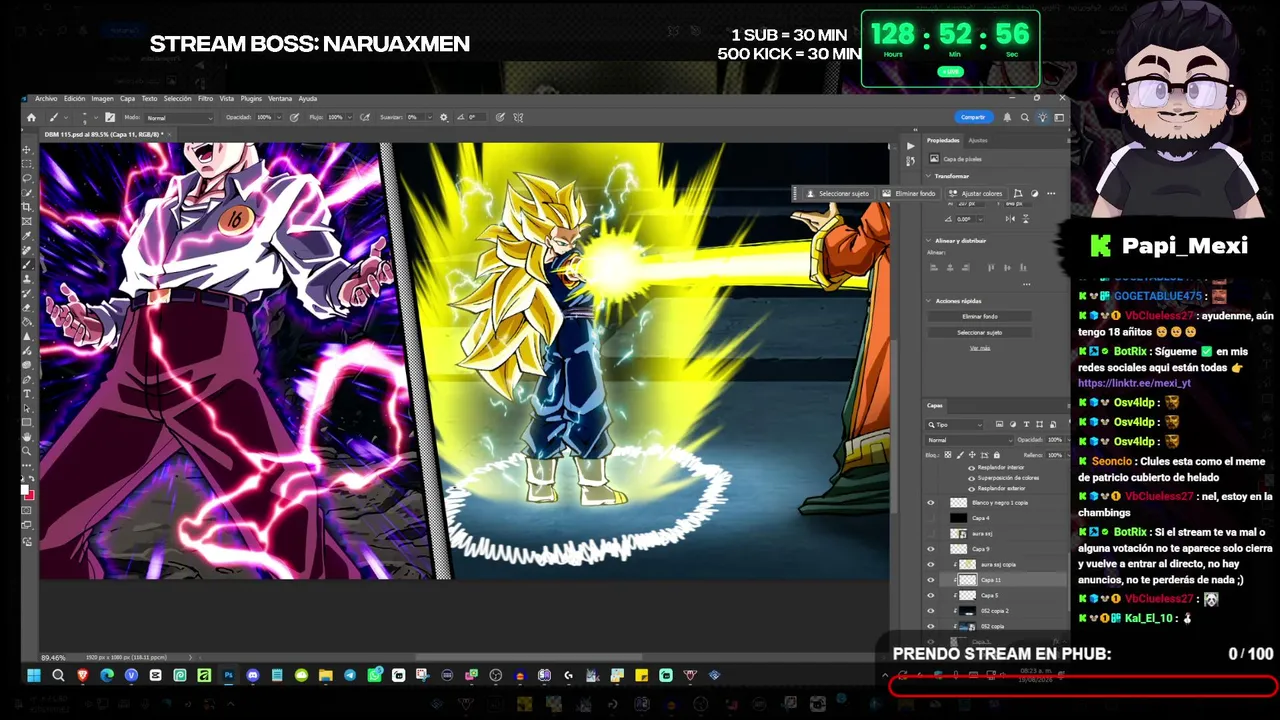Align top edges in Alinear section
Viewport: 1280px width, 720px height.
click(x=990, y=268)
